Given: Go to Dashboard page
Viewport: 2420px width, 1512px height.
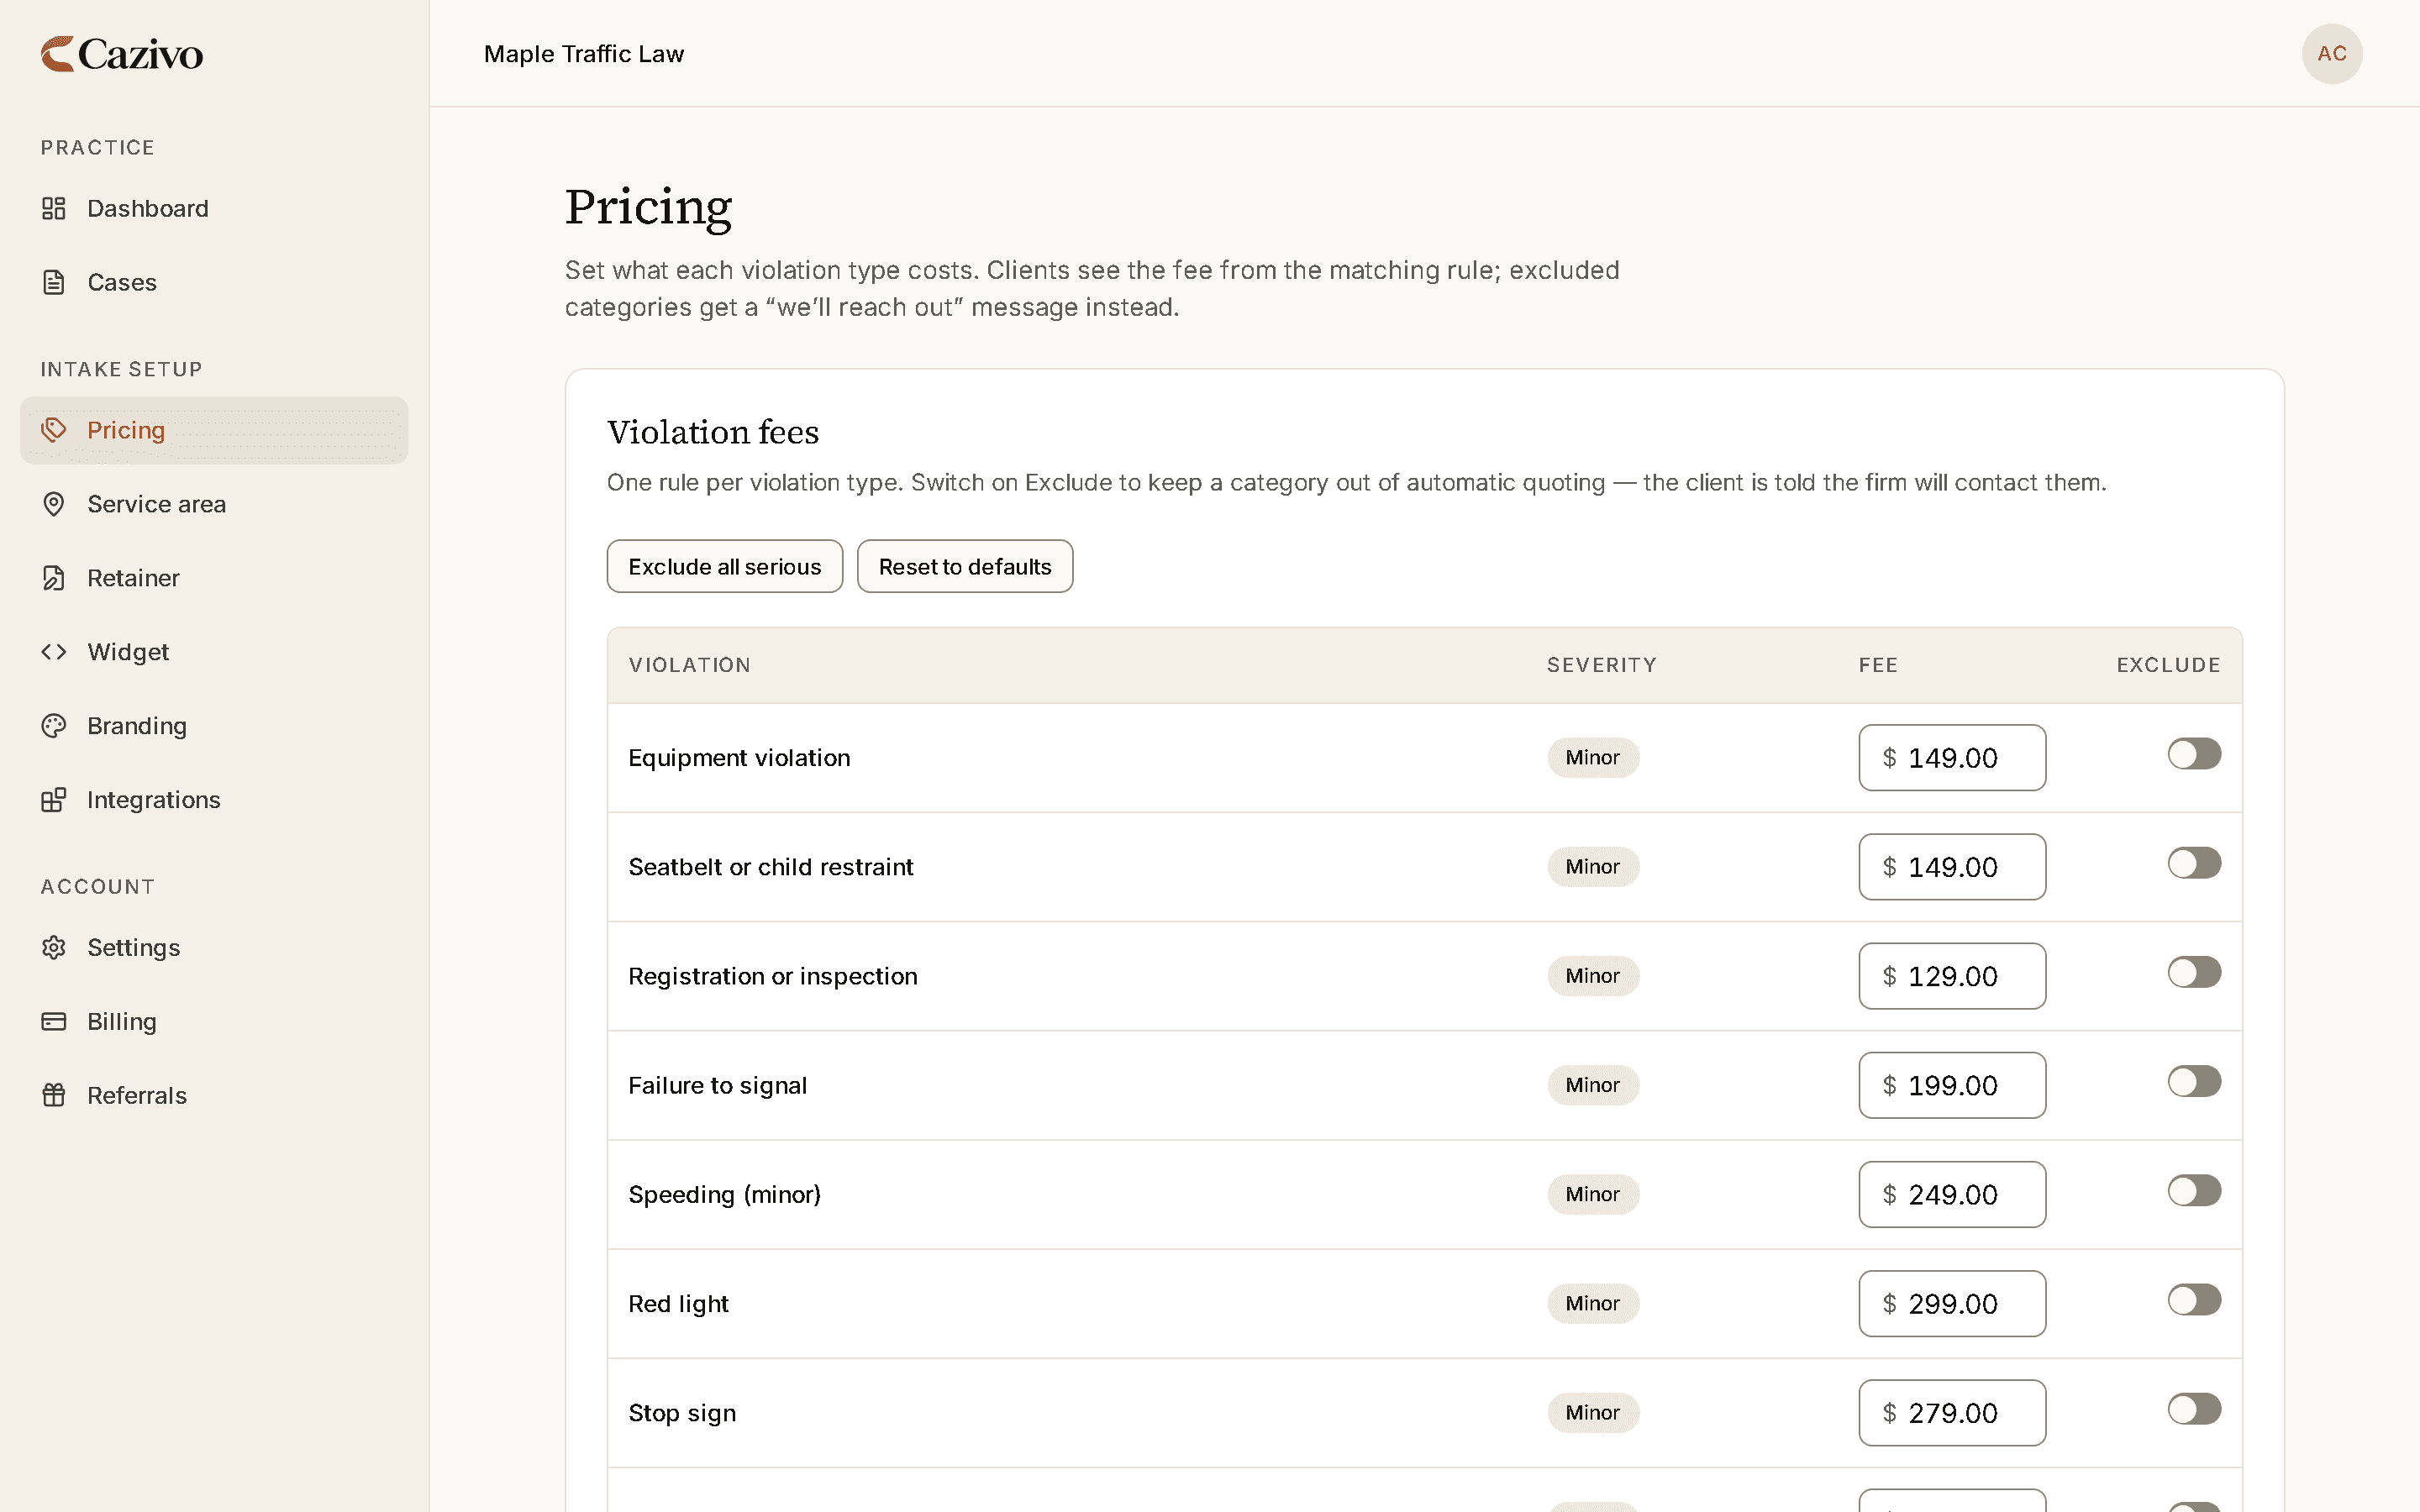Looking at the screenshot, I should click(x=214, y=208).
